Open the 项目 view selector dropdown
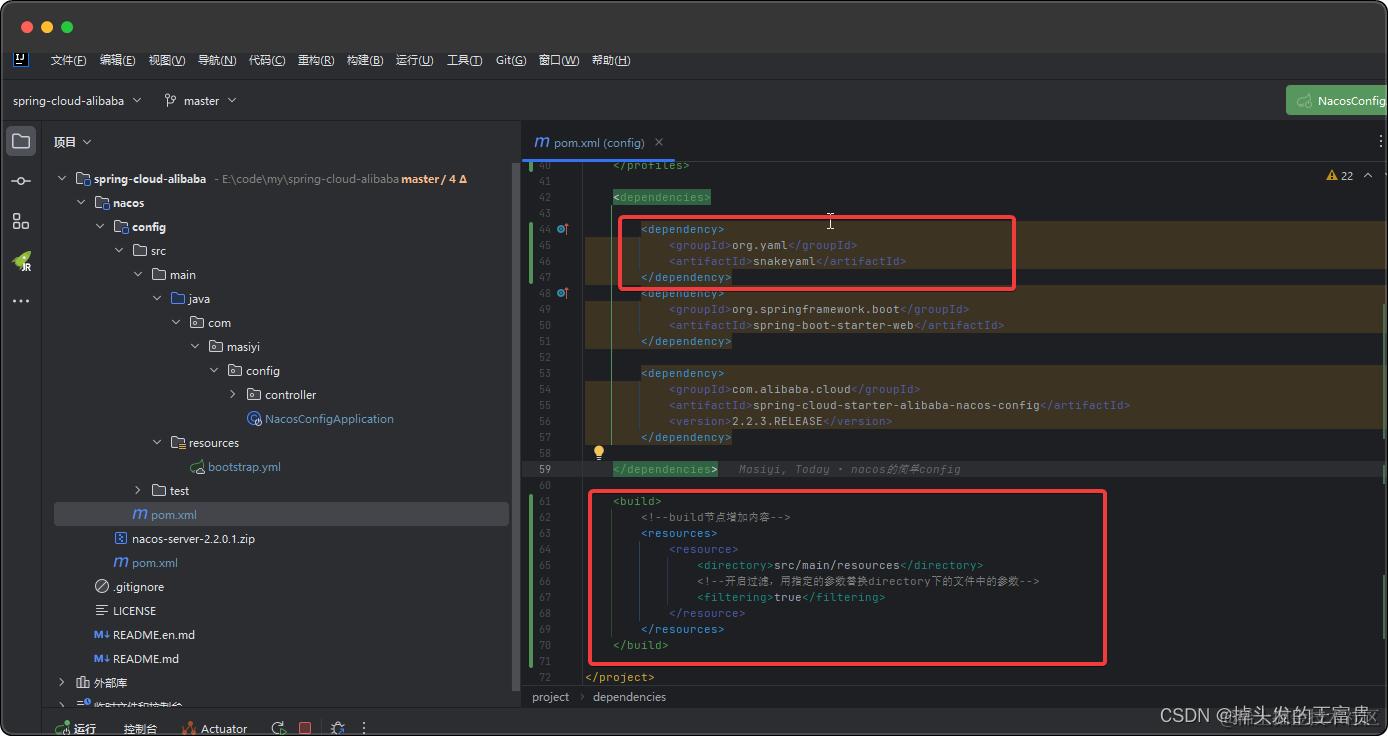This screenshot has height=736, width=1388. point(72,142)
